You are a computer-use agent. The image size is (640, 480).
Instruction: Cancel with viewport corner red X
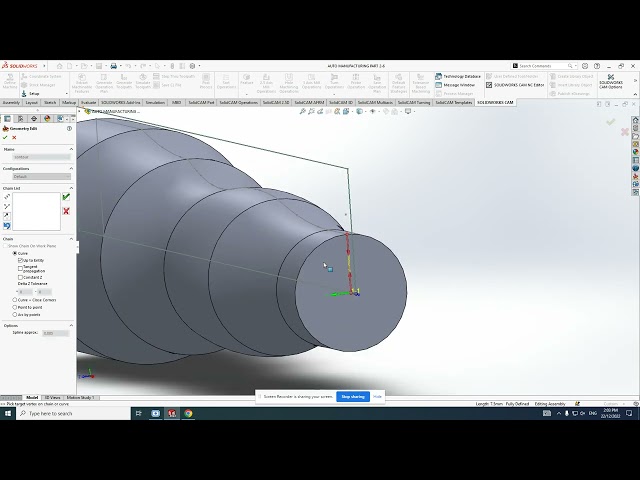(x=624, y=132)
